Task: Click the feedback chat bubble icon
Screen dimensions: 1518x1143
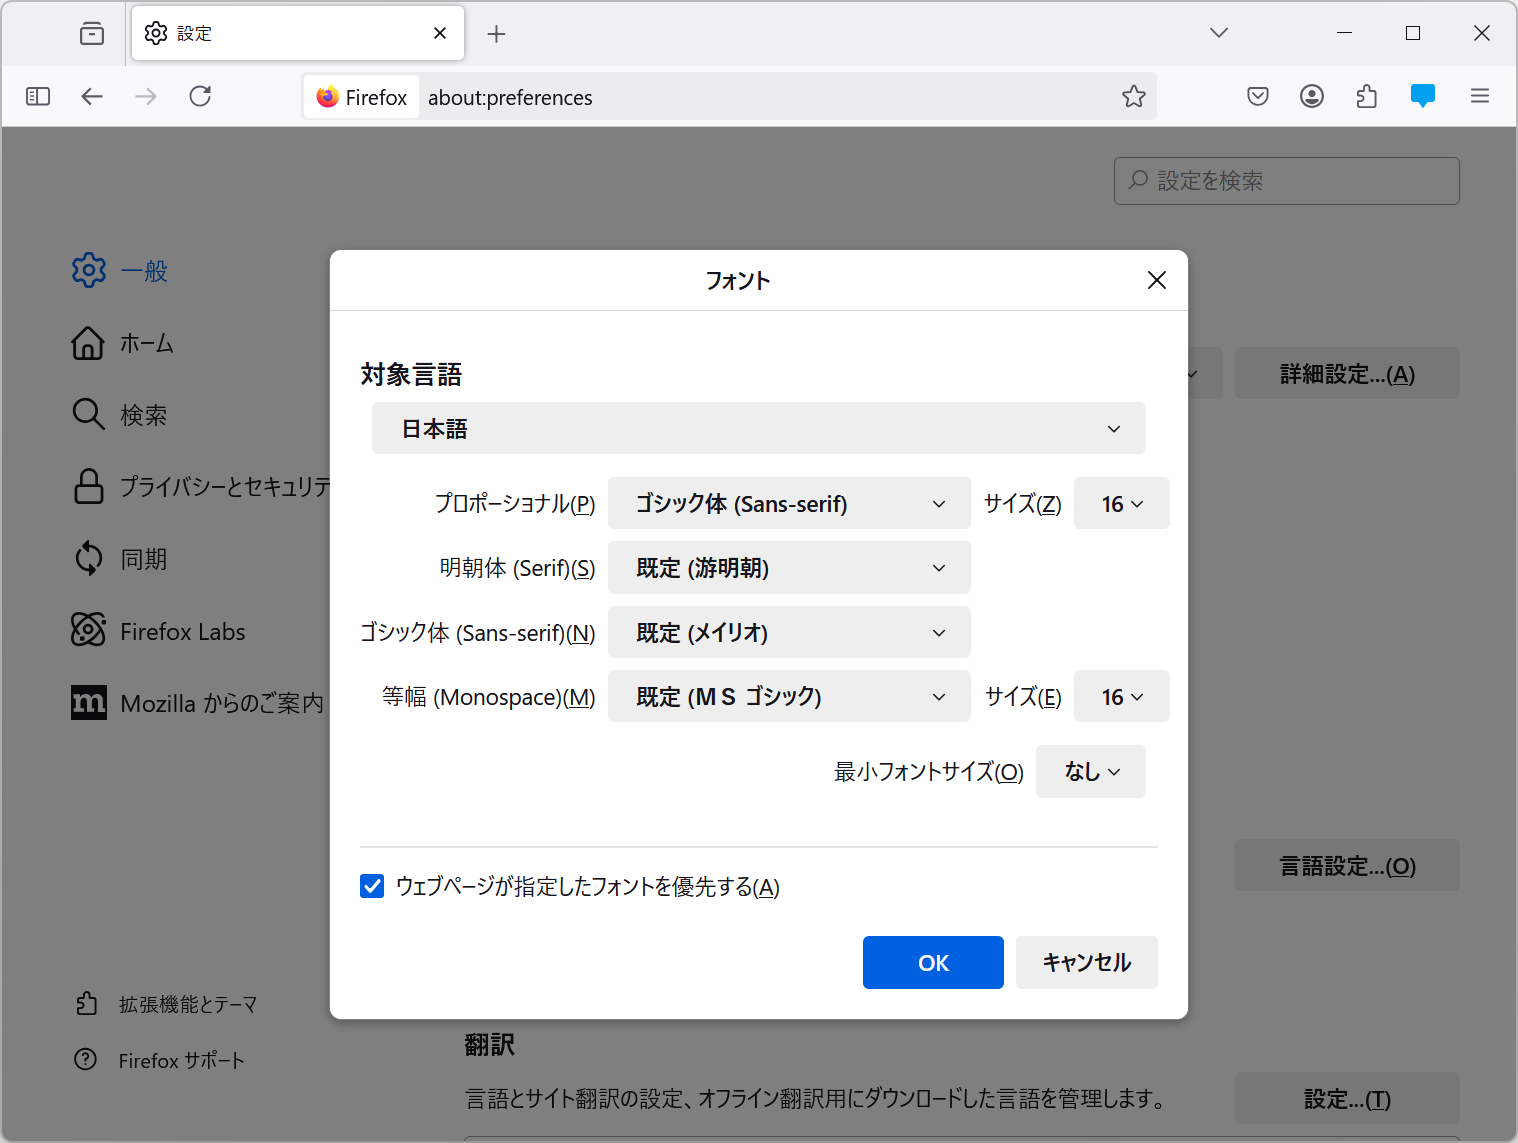Action: pyautogui.click(x=1422, y=96)
